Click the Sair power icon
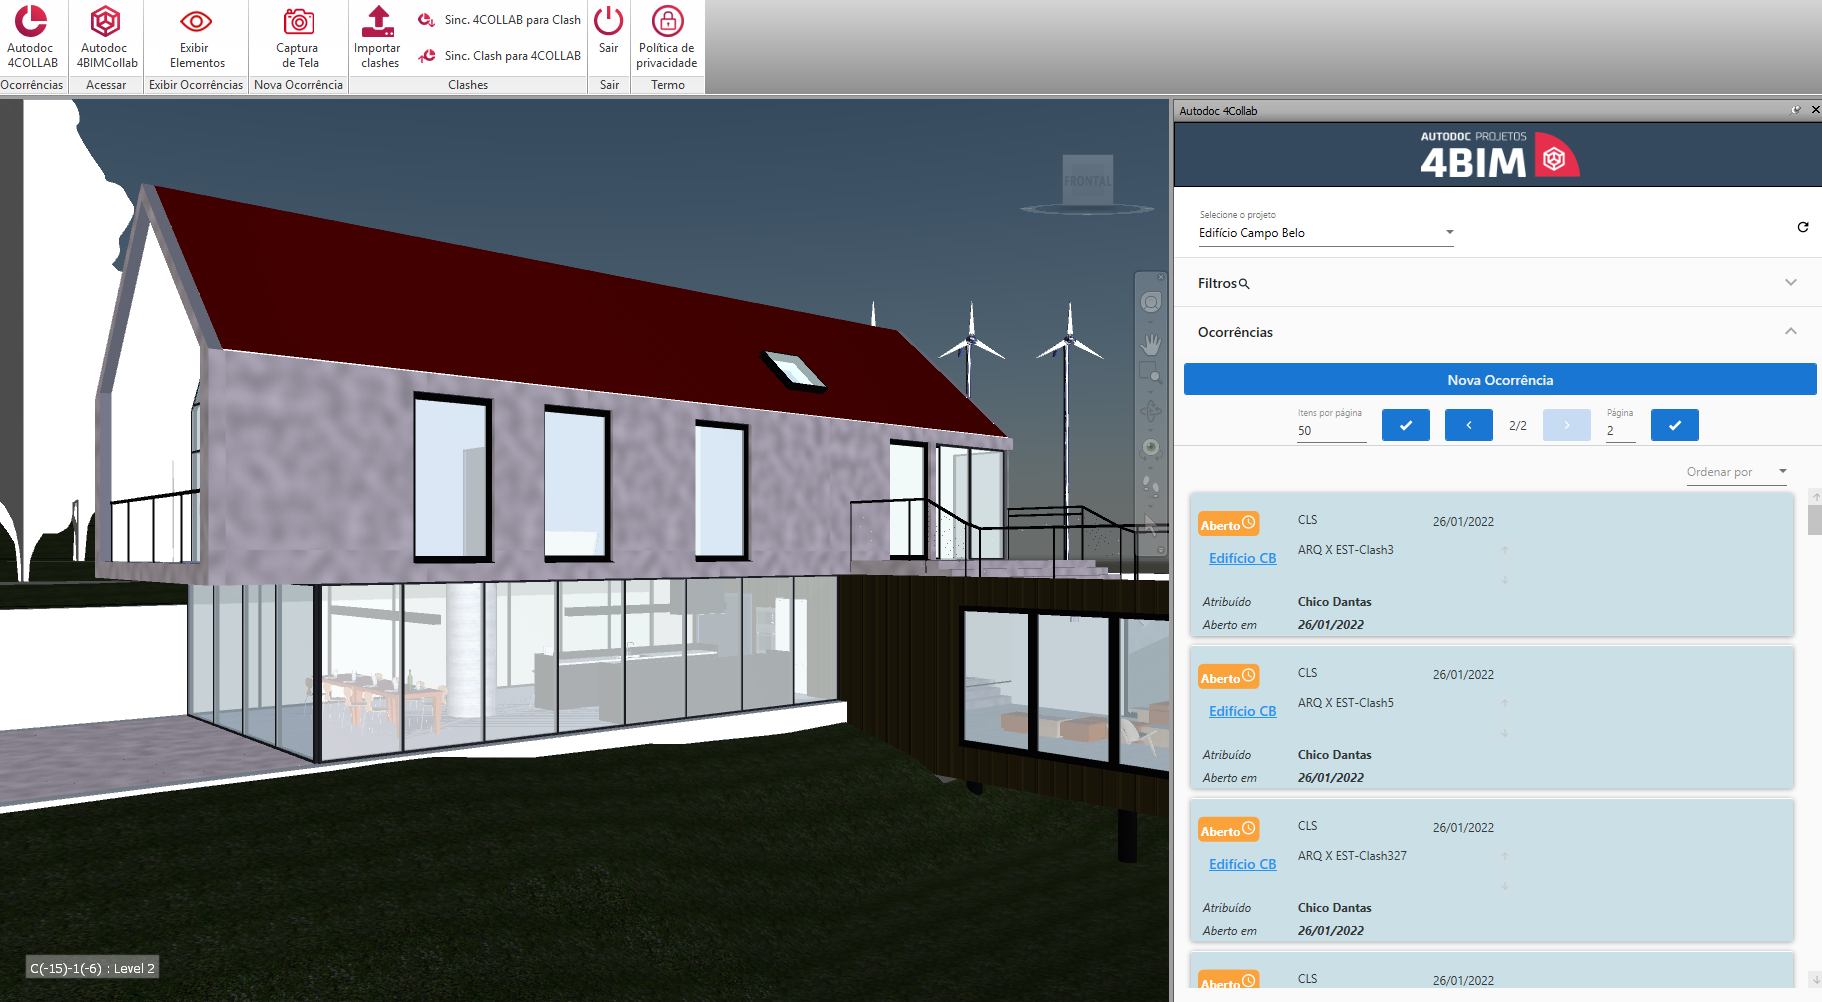 coord(609,30)
